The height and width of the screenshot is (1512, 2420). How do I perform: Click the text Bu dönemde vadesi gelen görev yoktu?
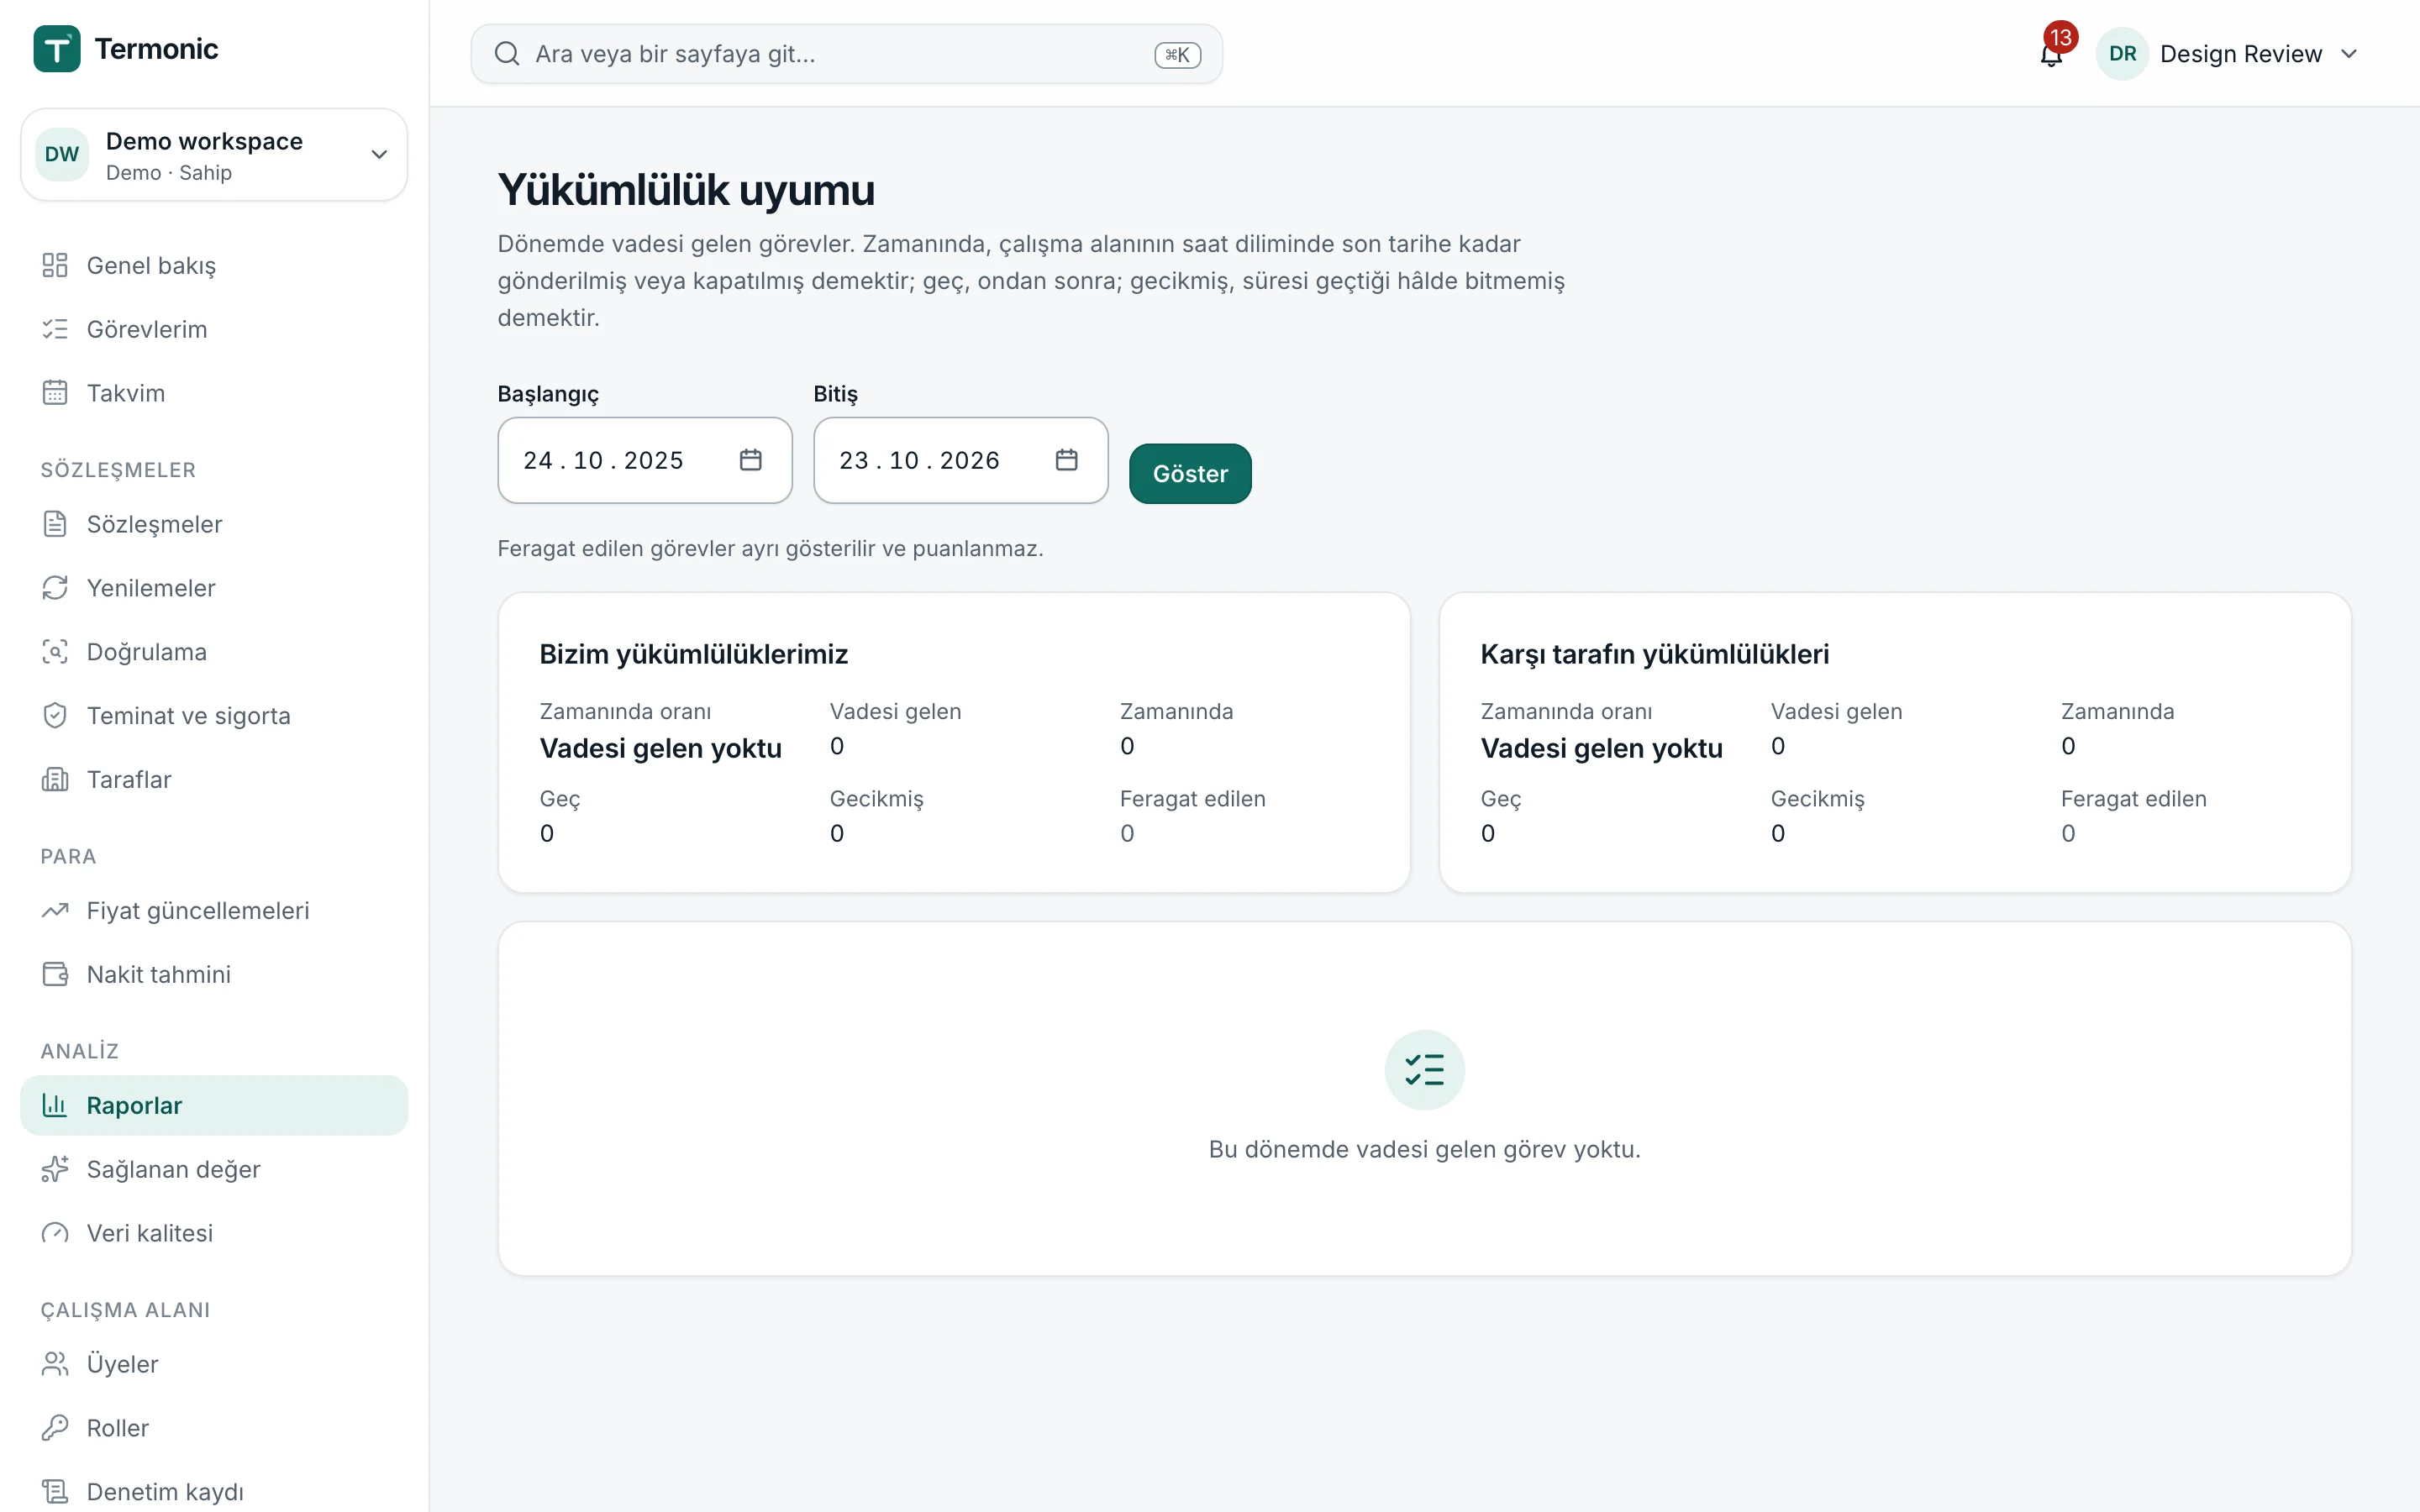tap(1425, 1149)
